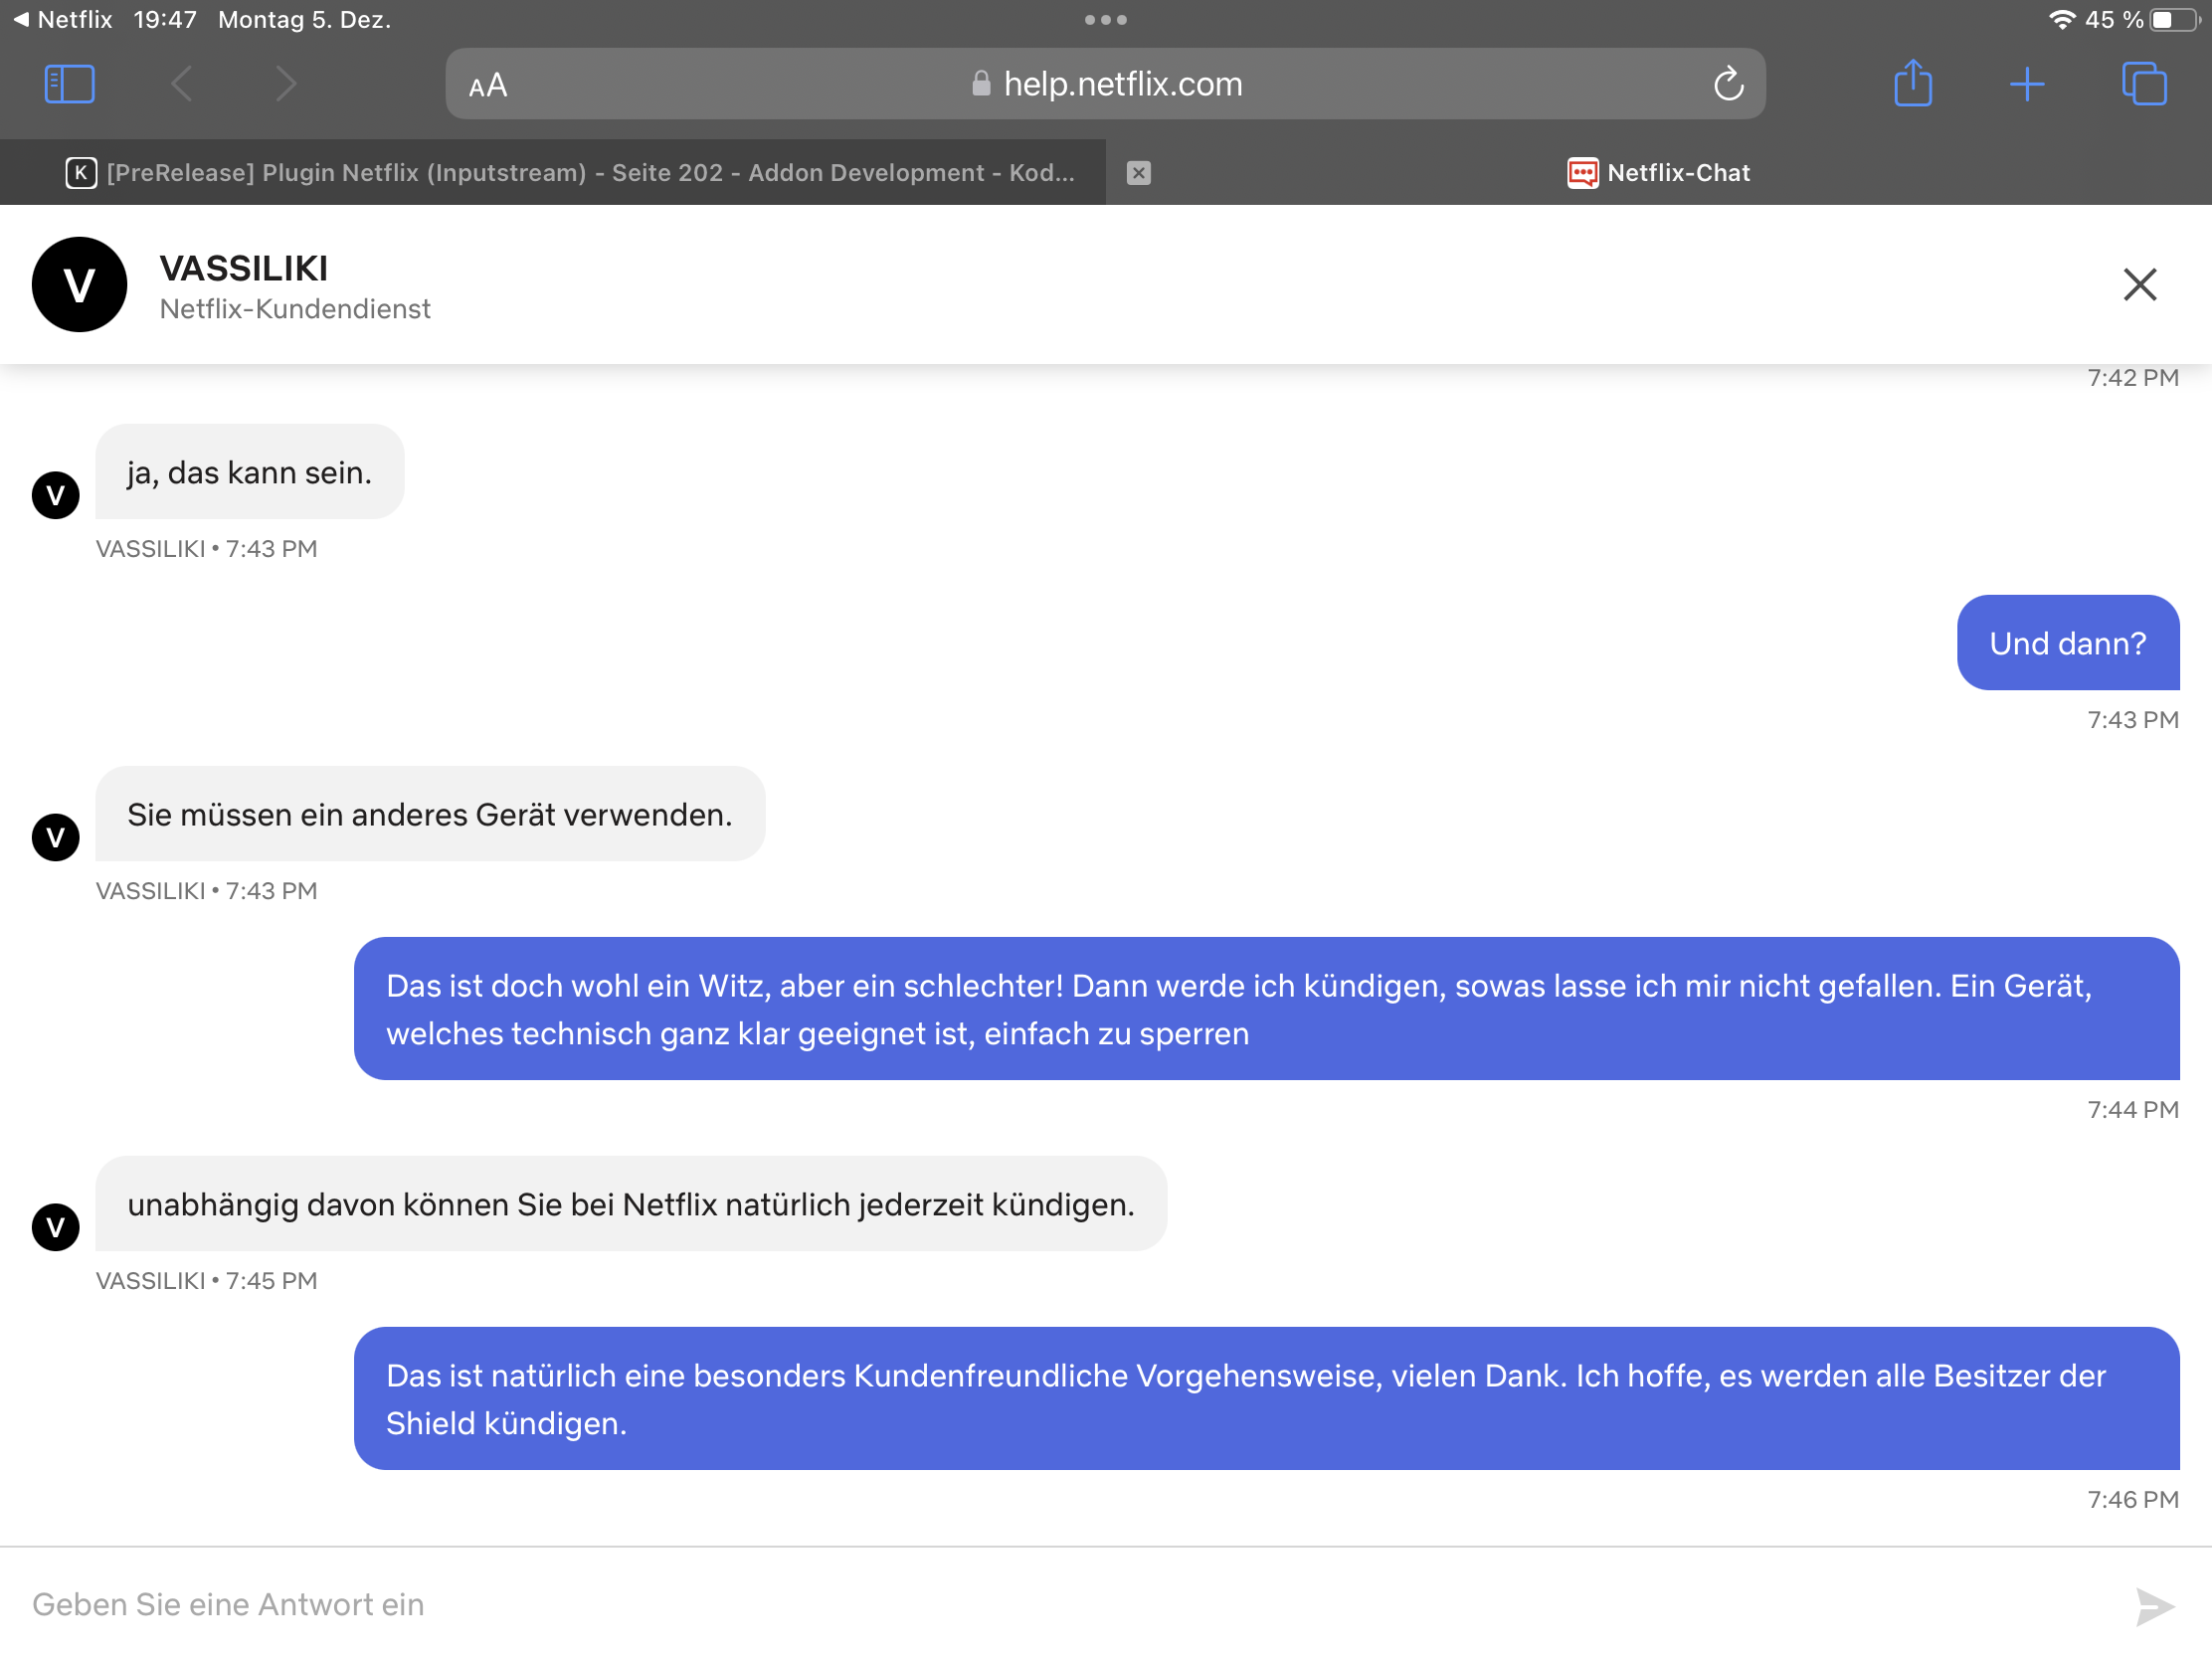Click the Netflix-Kundendienst subtitle
The image size is (2212, 1659).
pos(295,309)
